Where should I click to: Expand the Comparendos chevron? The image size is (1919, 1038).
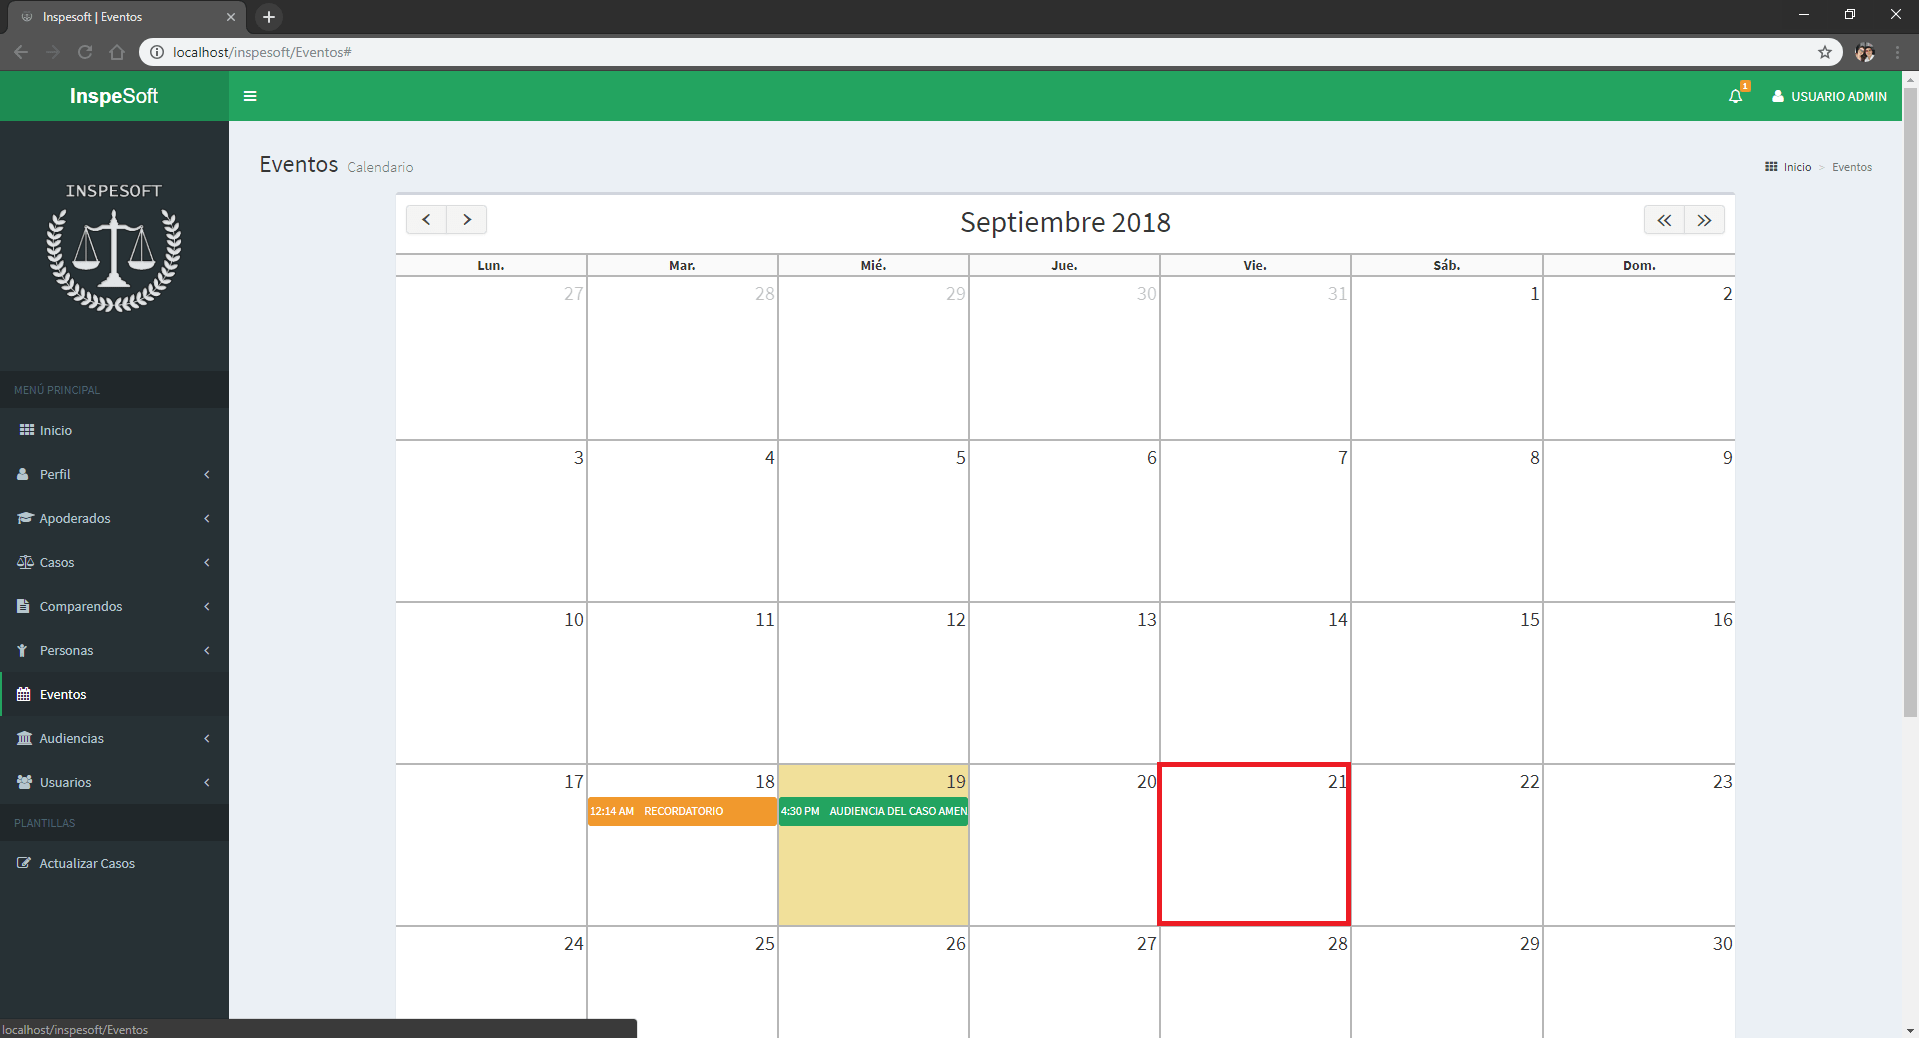(x=207, y=606)
